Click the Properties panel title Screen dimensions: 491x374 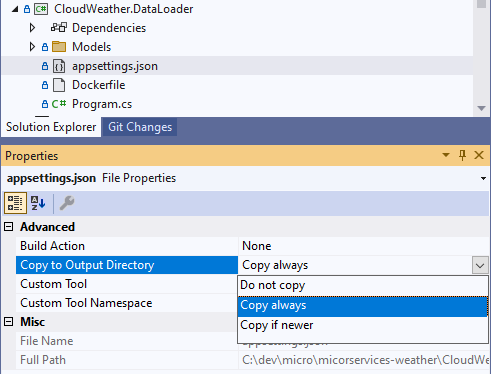click(32, 156)
